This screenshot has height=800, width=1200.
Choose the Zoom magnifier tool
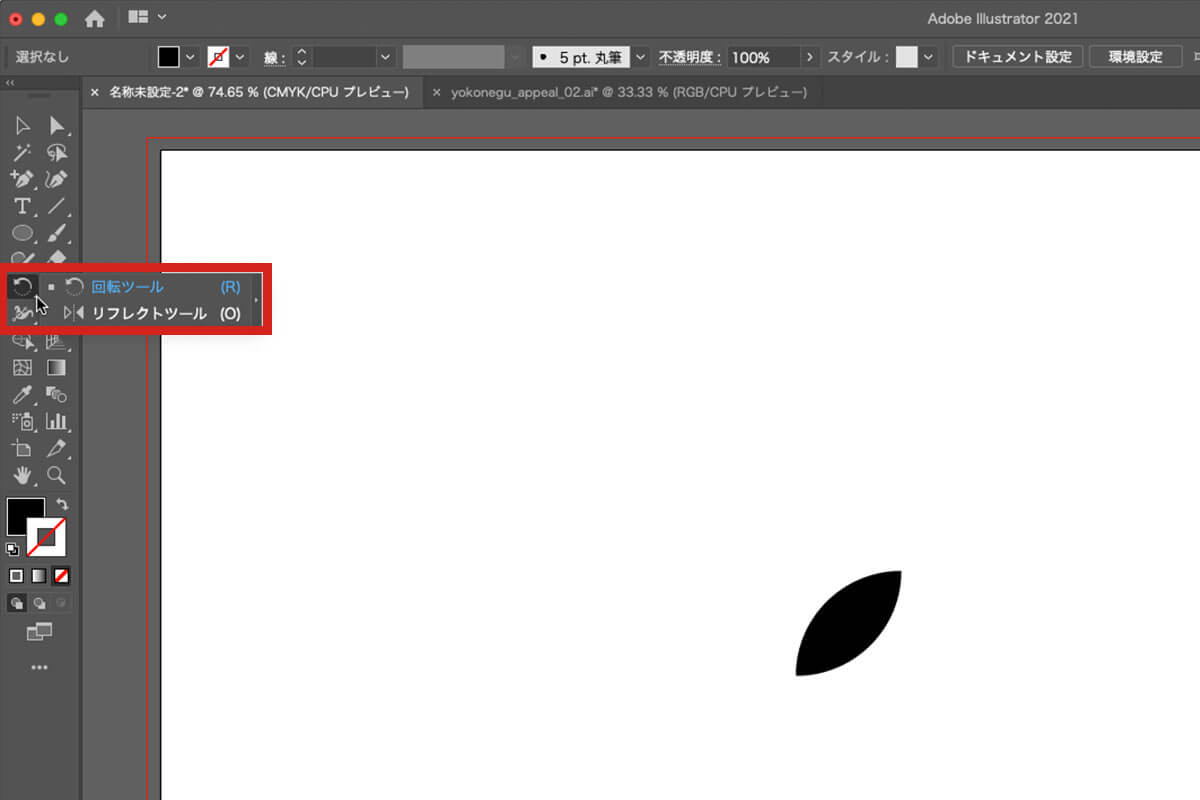click(57, 476)
